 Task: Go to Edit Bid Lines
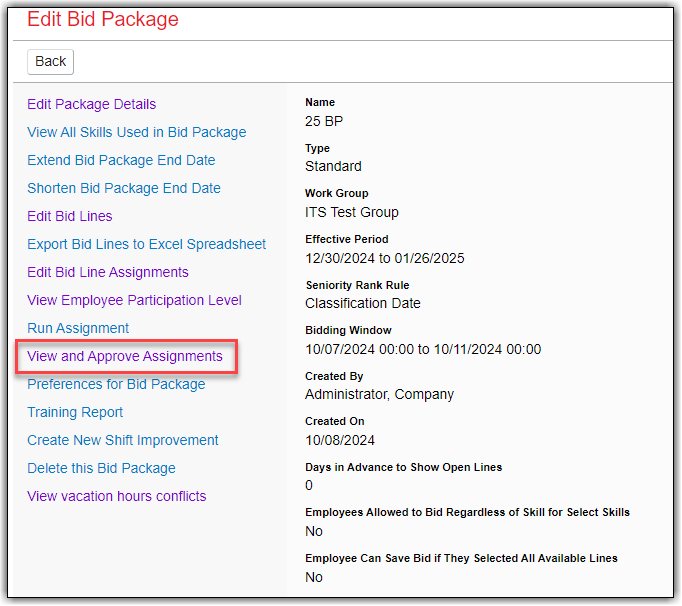[x=69, y=216]
